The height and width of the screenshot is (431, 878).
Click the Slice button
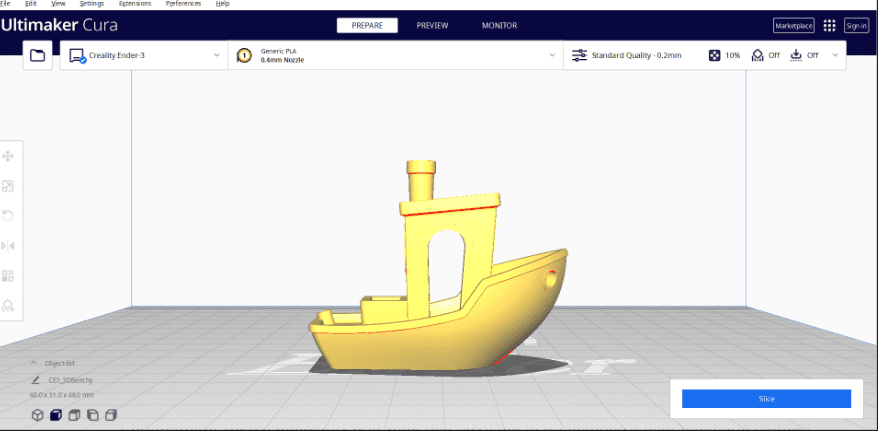pyautogui.click(x=766, y=399)
